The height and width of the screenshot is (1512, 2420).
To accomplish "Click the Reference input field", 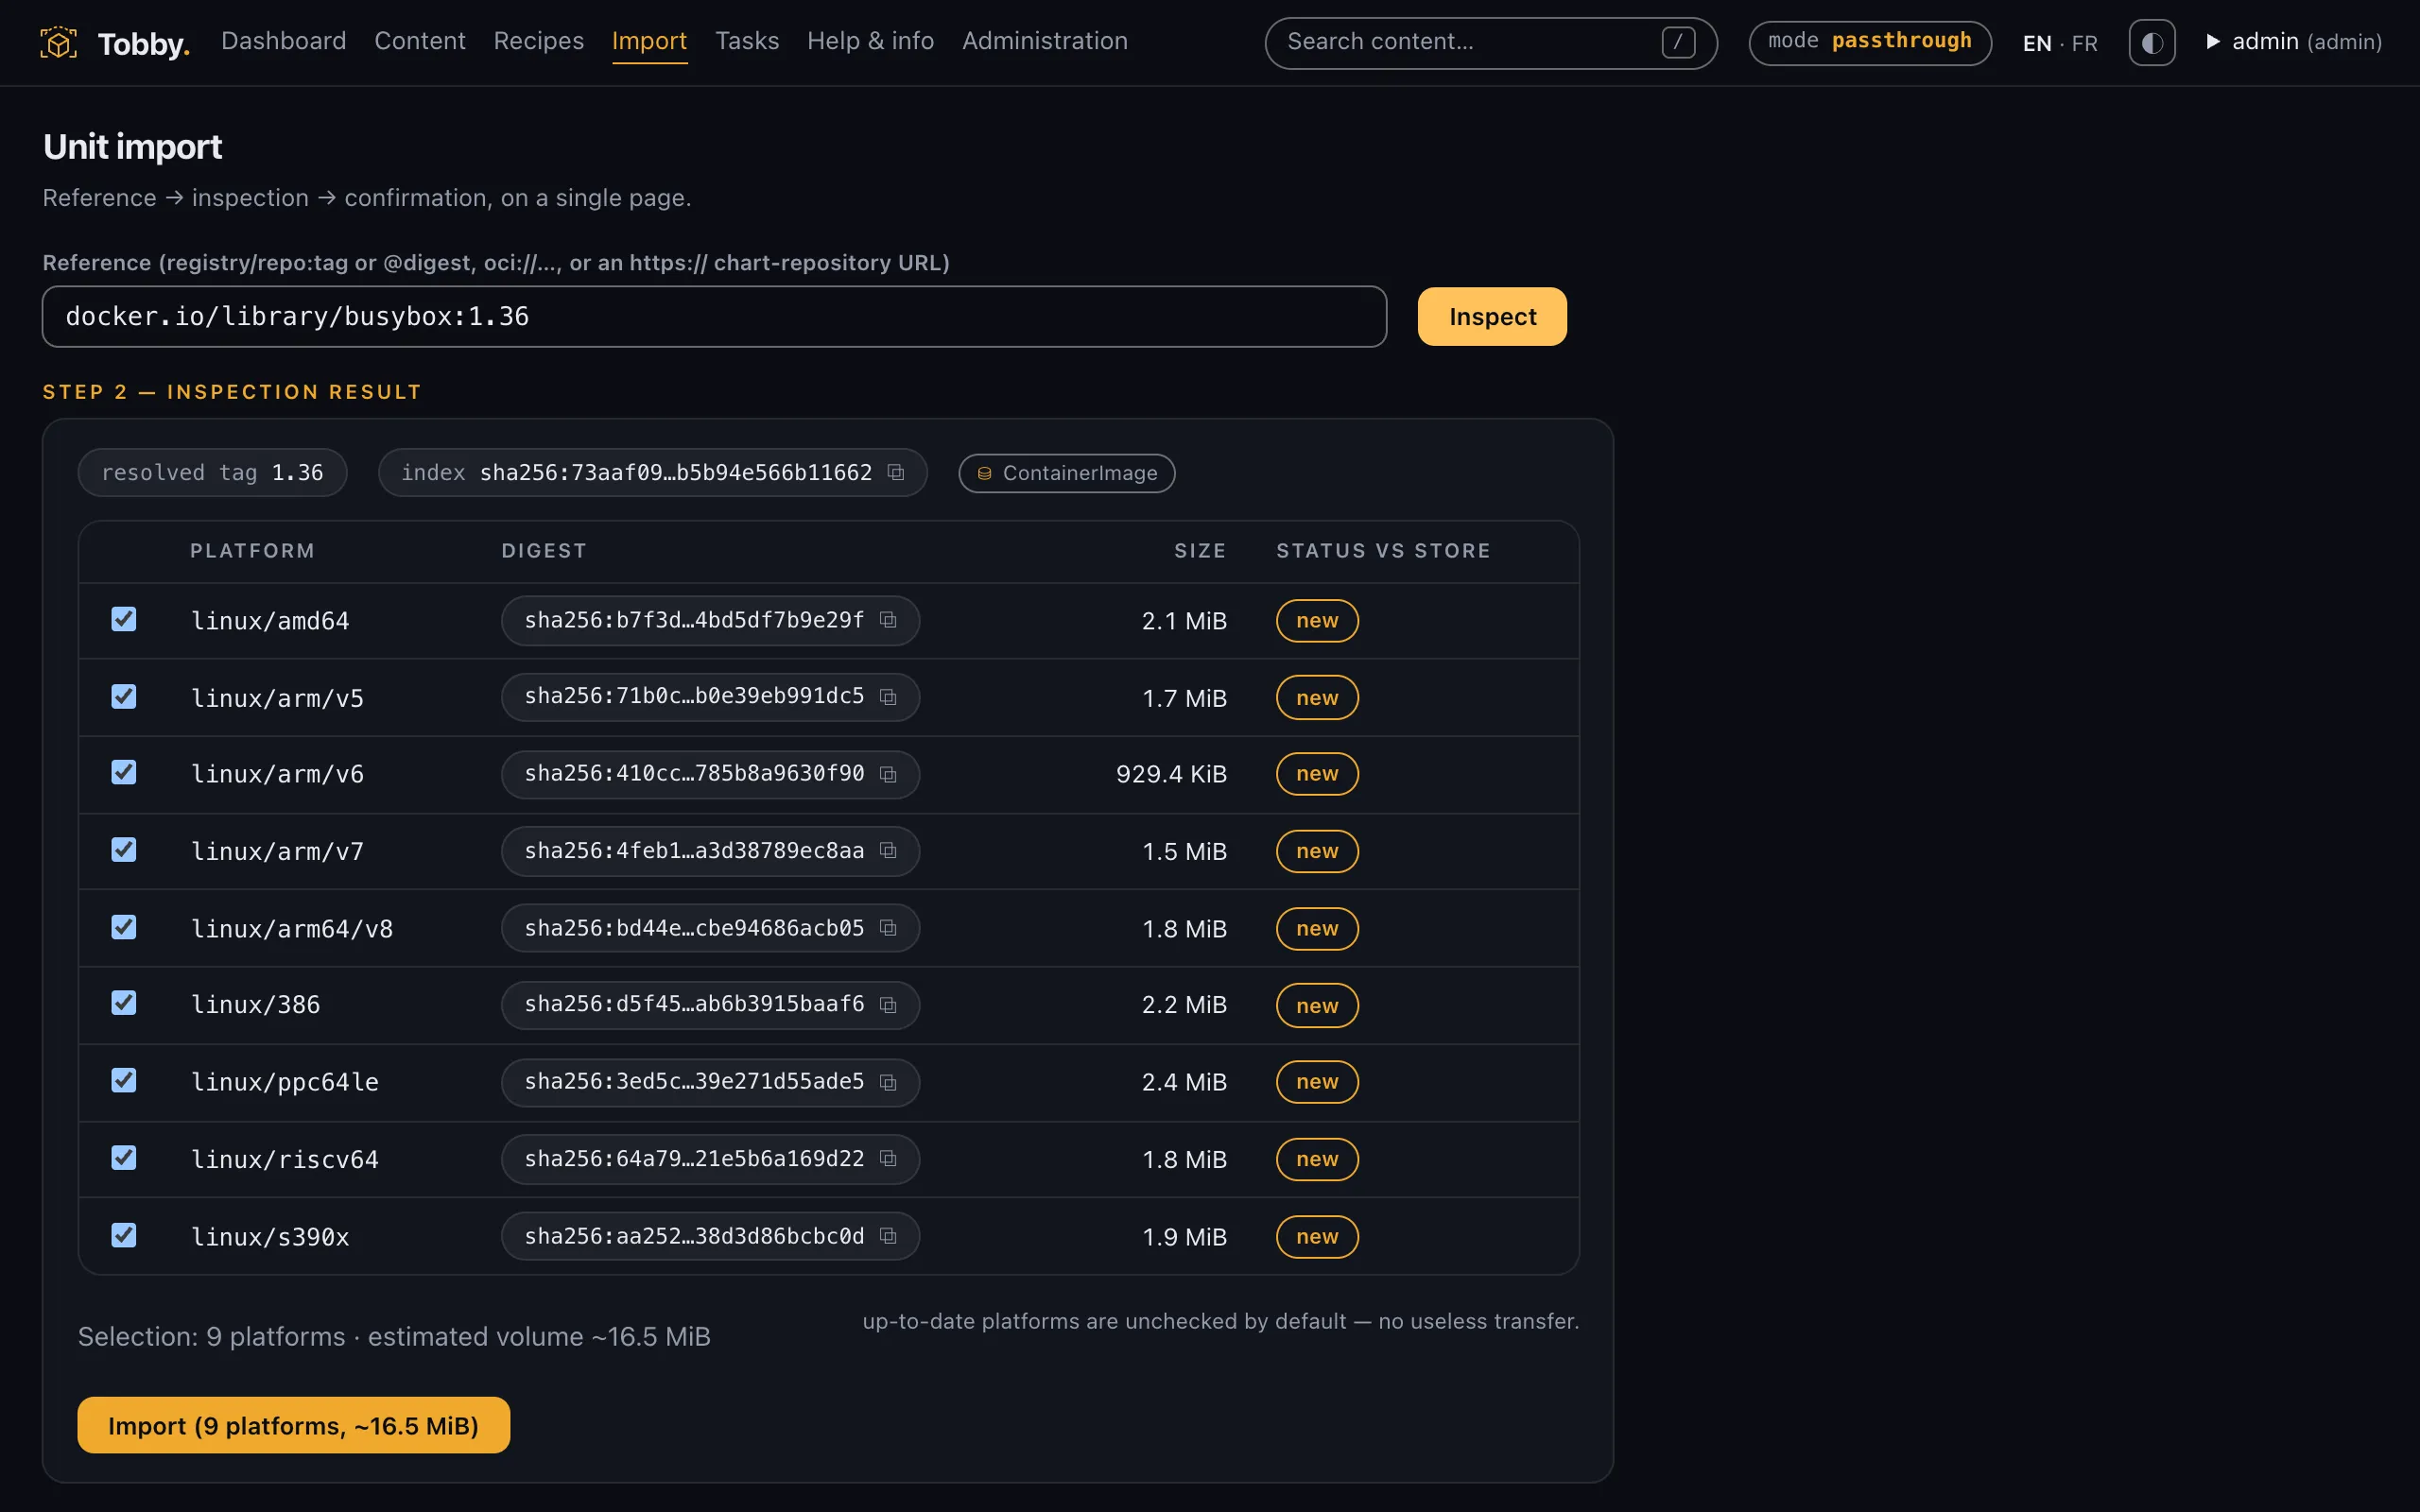I will point(714,317).
